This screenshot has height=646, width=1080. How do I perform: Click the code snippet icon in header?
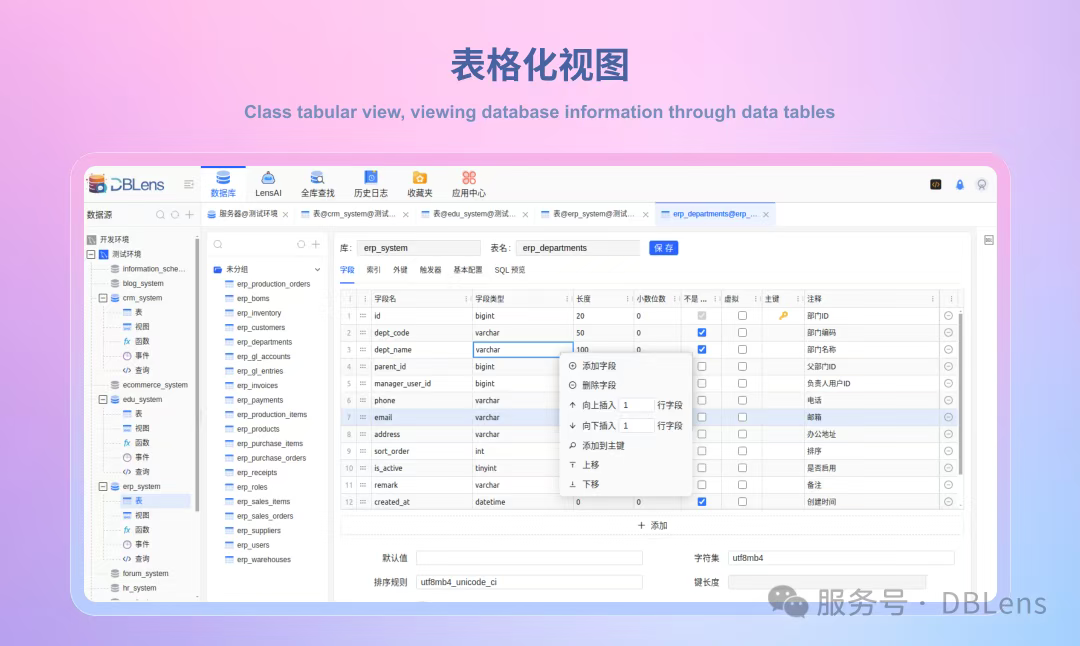point(936,185)
